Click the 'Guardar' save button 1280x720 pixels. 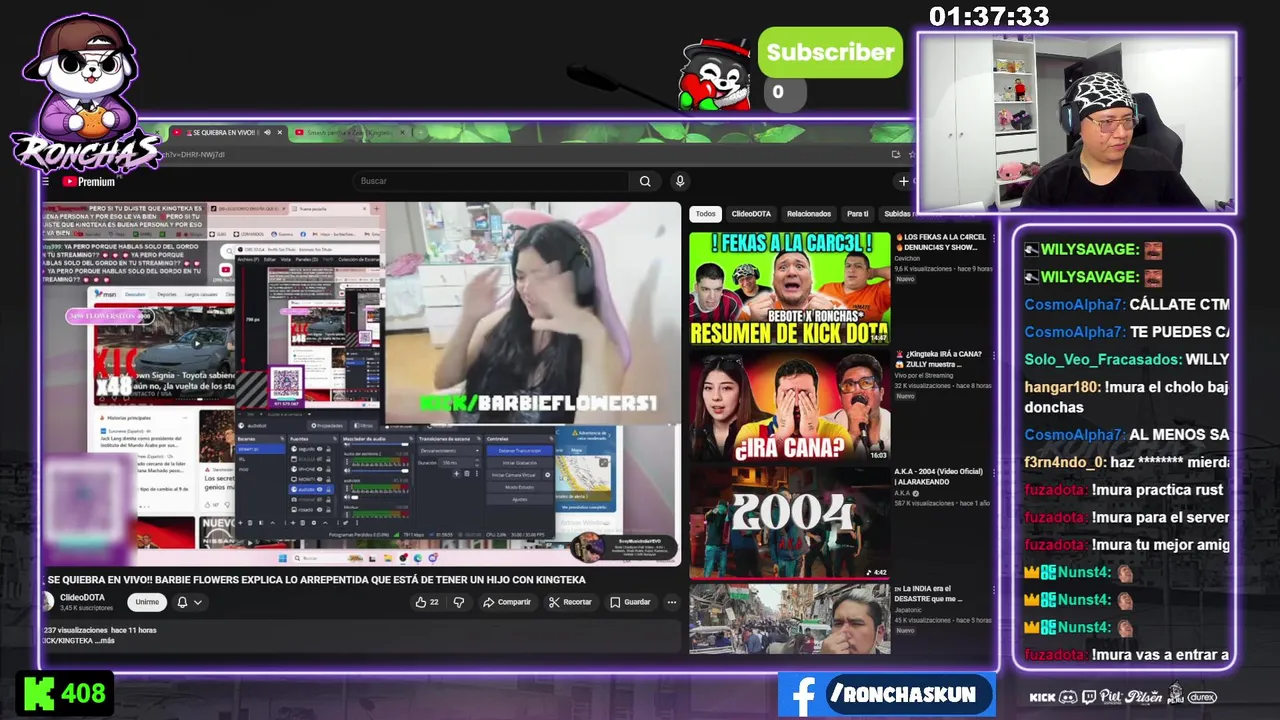coord(630,602)
